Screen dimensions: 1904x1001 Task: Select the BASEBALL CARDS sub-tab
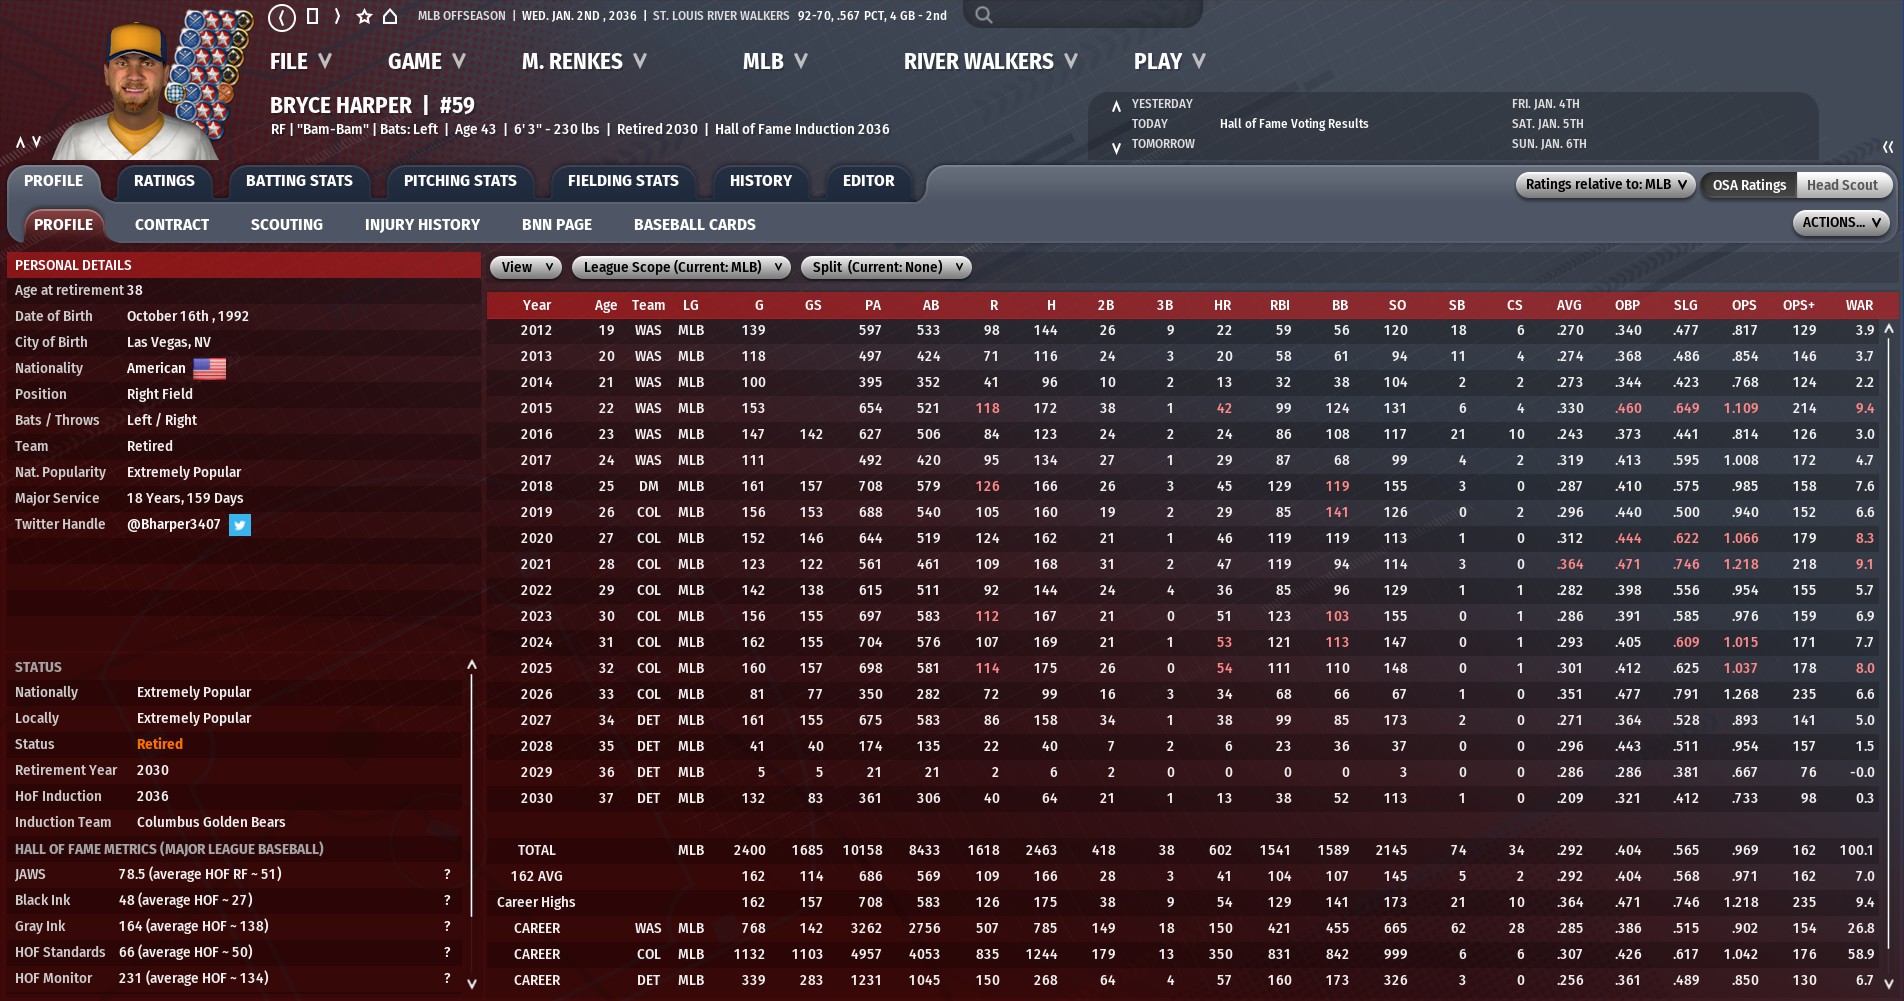(x=695, y=225)
